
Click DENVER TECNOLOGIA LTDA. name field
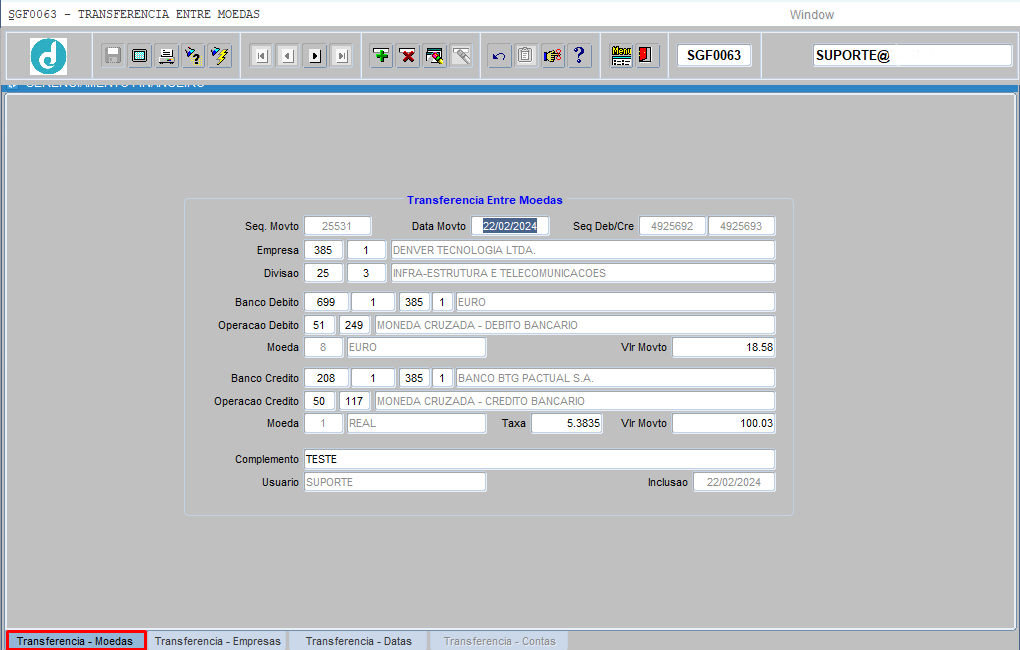pos(583,250)
